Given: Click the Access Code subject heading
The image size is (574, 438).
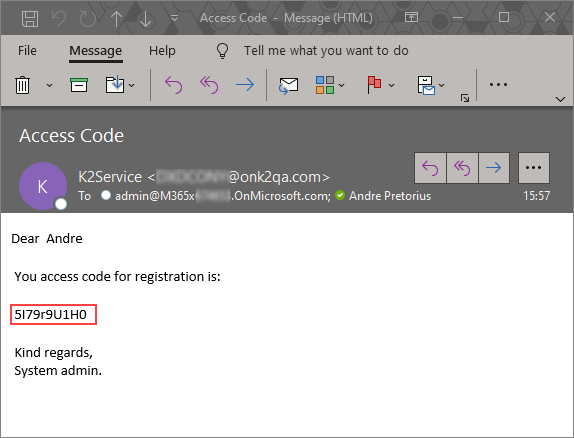Looking at the screenshot, I should [71, 136].
